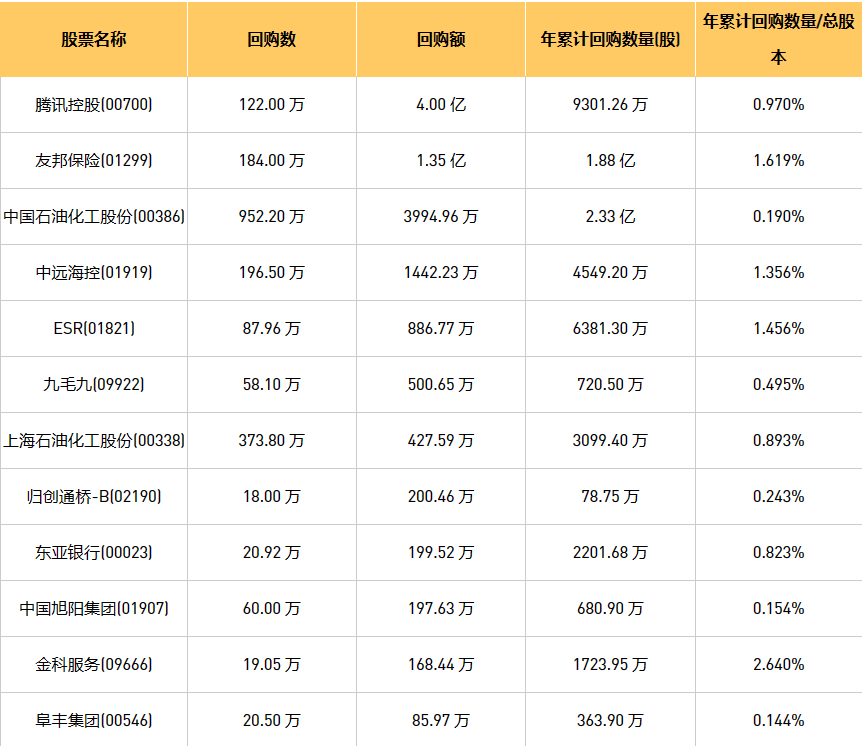Select stock name 阜丰集团(00546)
The height and width of the screenshot is (746, 862).
(x=93, y=721)
